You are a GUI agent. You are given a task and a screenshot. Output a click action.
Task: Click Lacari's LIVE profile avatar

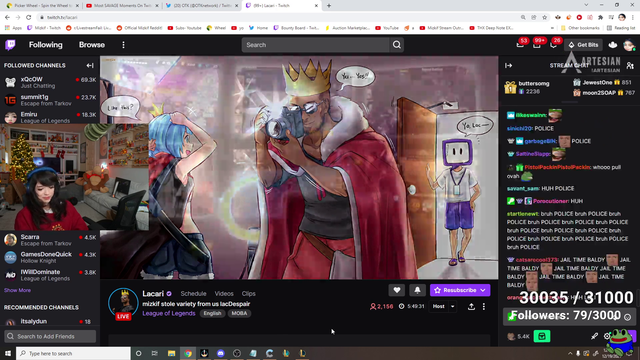pyautogui.click(x=123, y=303)
